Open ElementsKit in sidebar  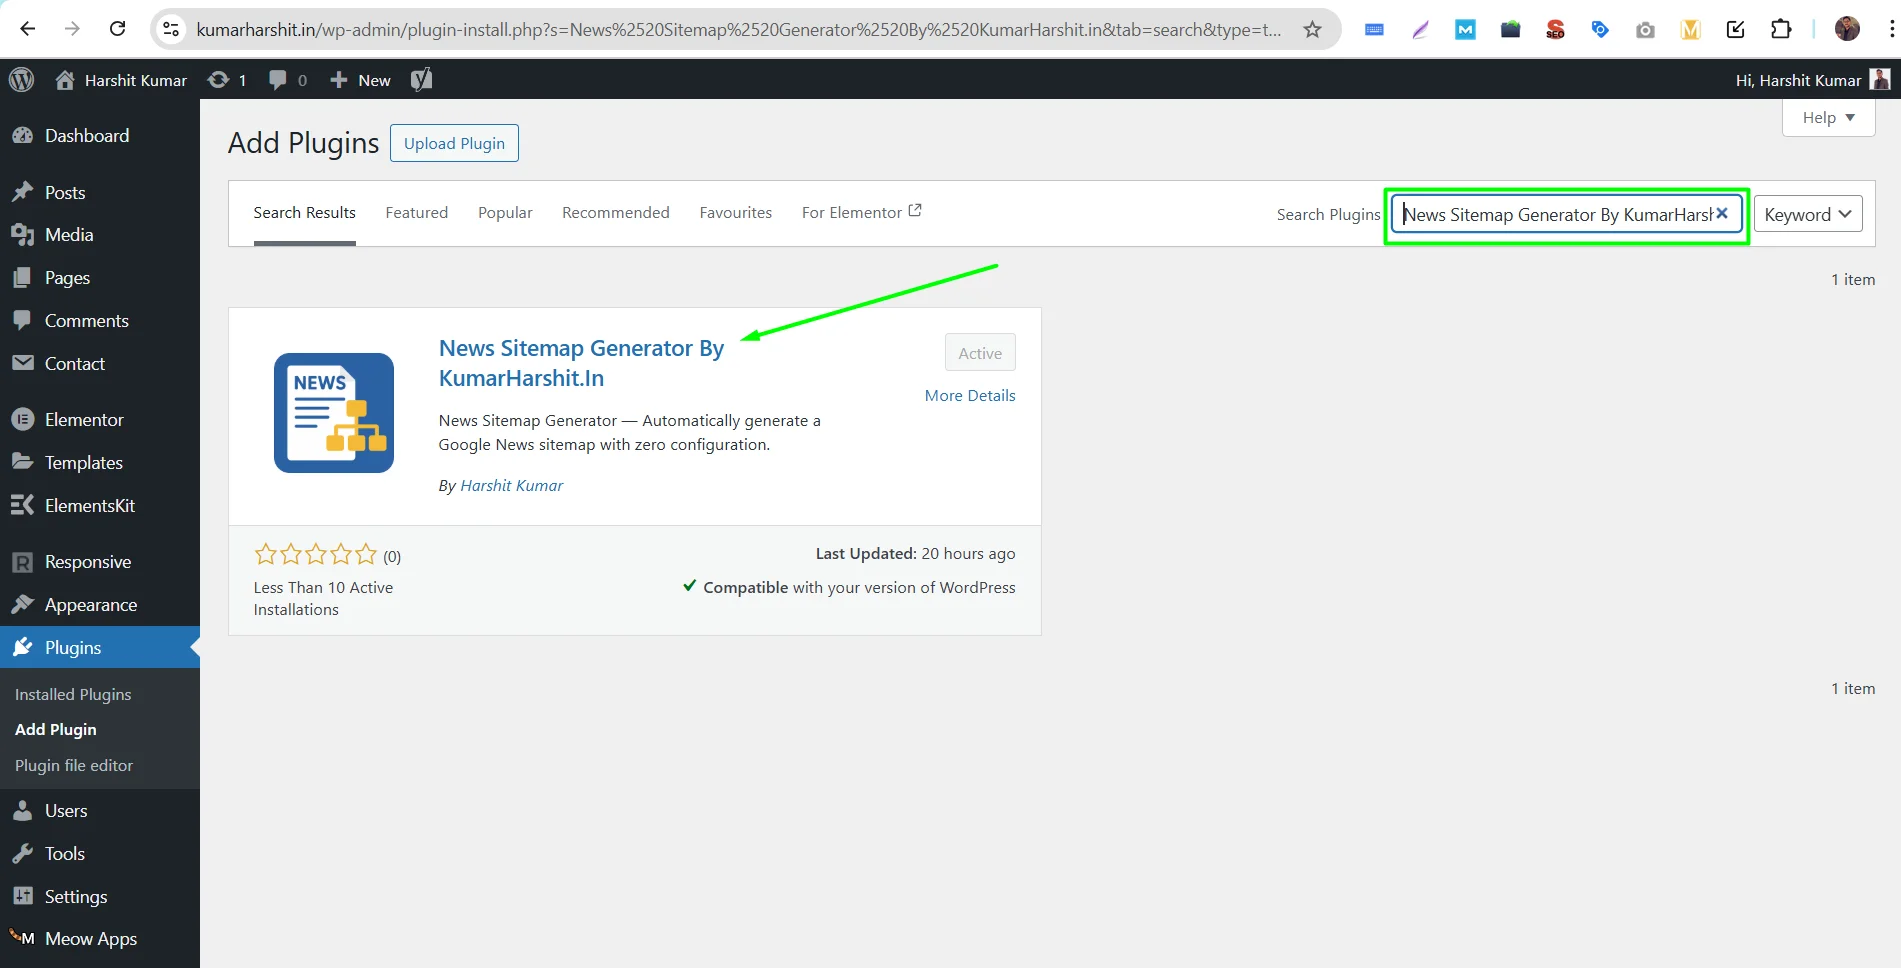point(100,506)
